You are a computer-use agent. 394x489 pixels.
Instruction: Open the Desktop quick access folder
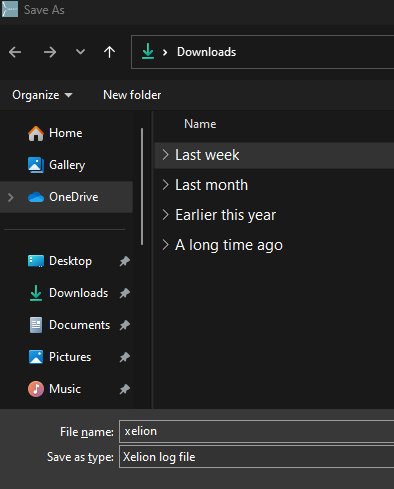(70, 261)
